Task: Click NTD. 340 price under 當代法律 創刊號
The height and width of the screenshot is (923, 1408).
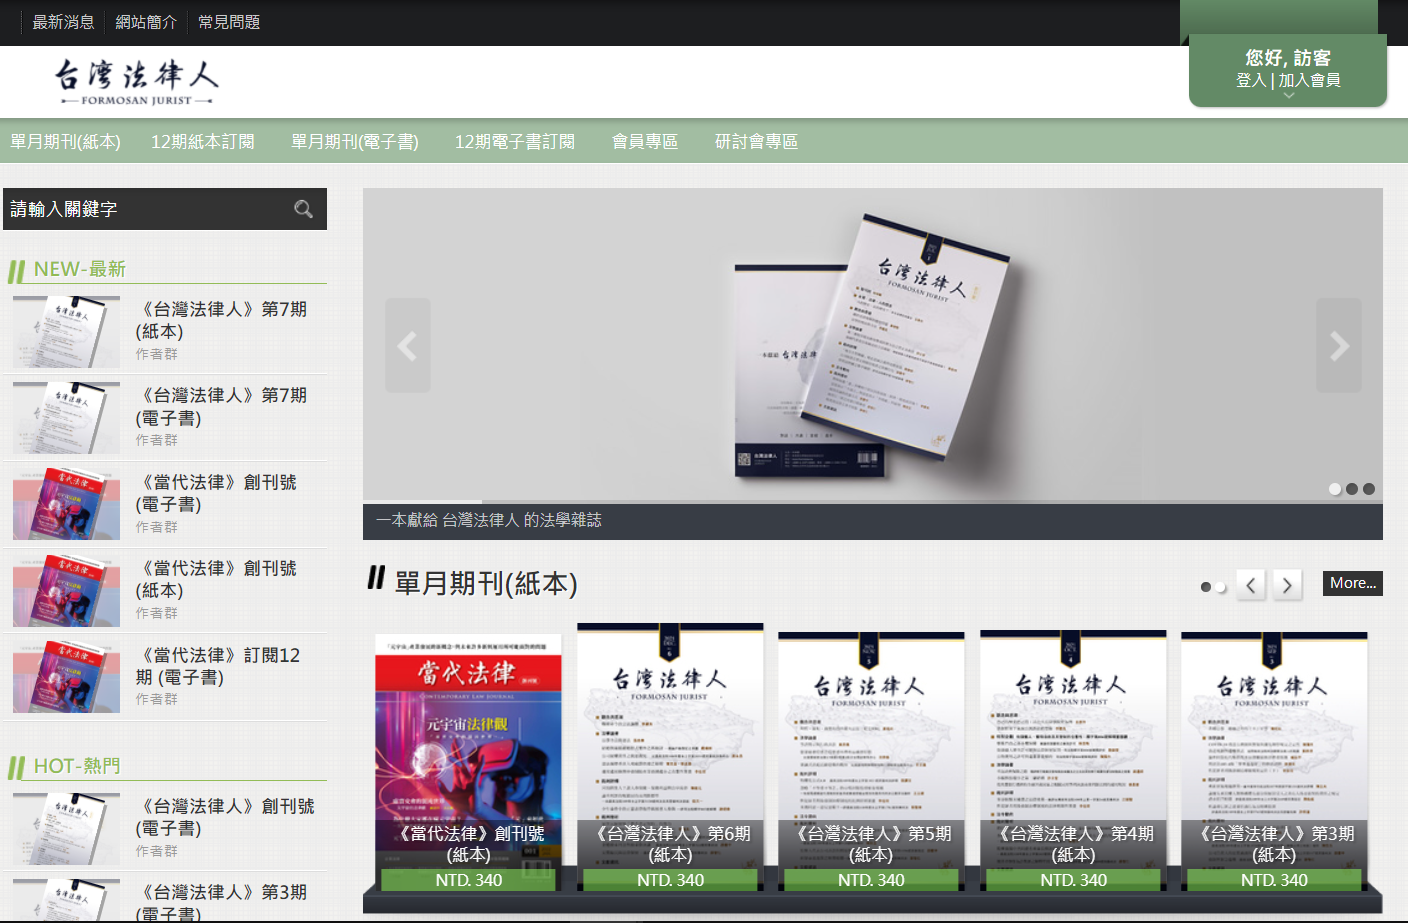Action: click(468, 880)
